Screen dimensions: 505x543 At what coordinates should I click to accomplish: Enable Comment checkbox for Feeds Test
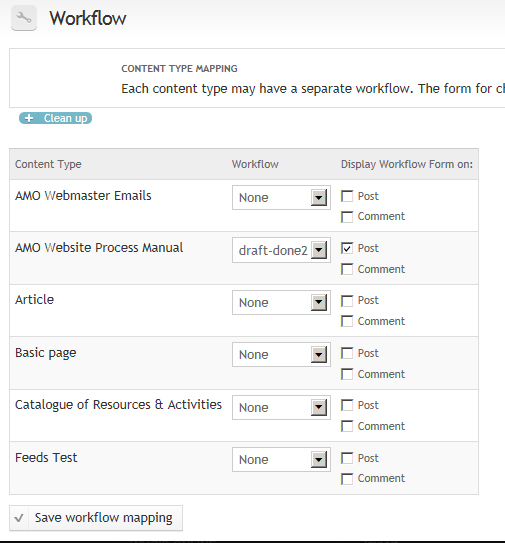pos(347,479)
